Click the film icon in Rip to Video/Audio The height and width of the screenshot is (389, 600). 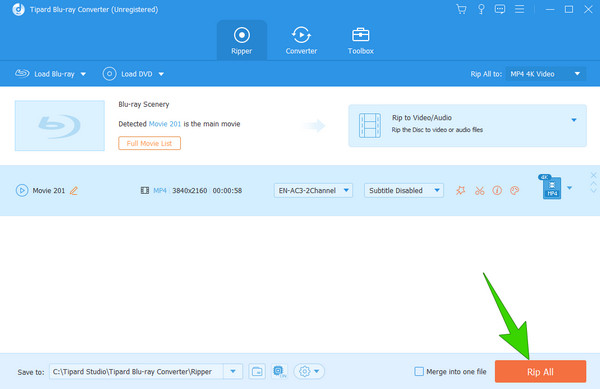(x=370, y=125)
